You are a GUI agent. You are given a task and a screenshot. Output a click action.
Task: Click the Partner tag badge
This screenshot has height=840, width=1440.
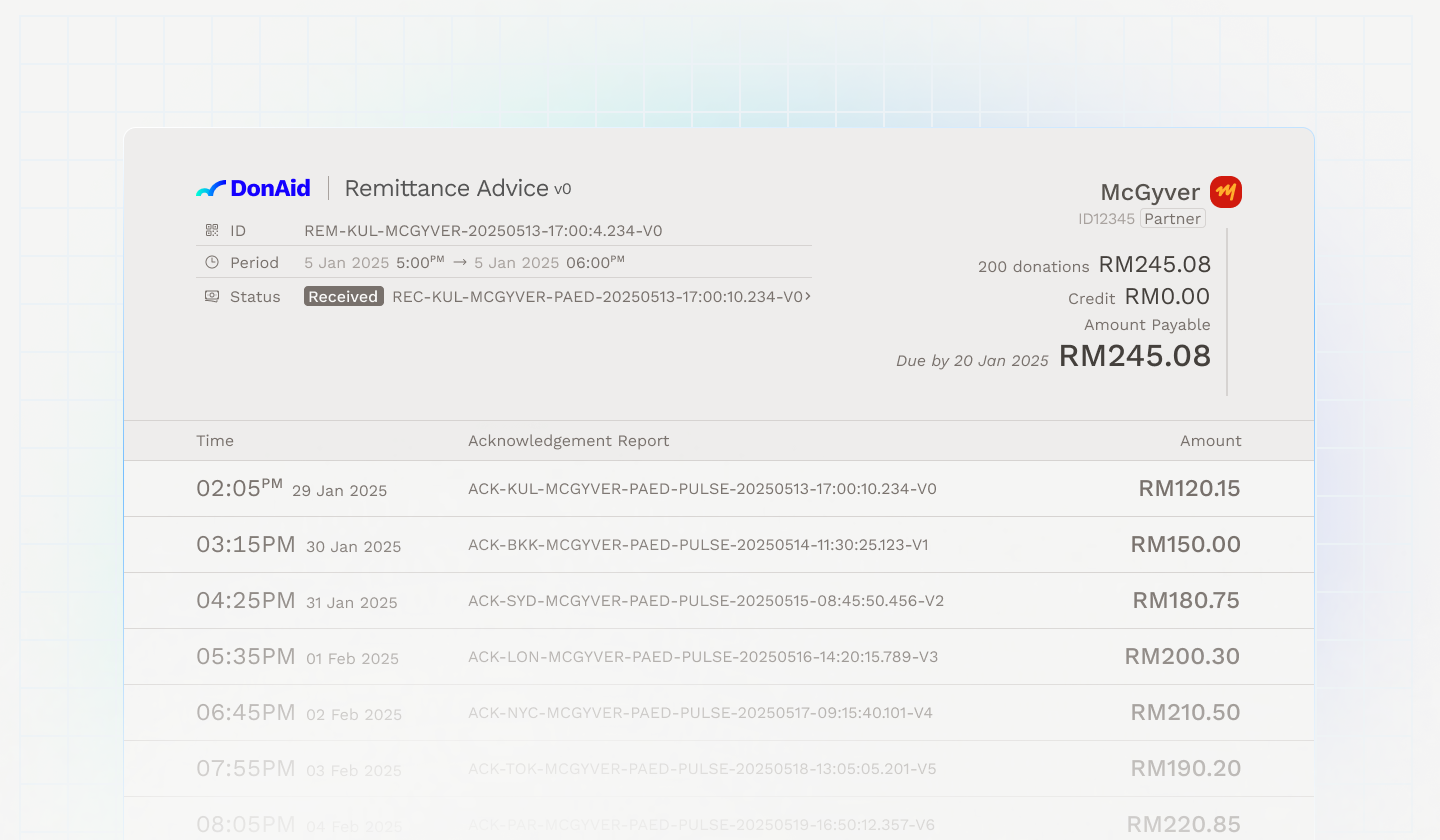pyautogui.click(x=1172, y=219)
